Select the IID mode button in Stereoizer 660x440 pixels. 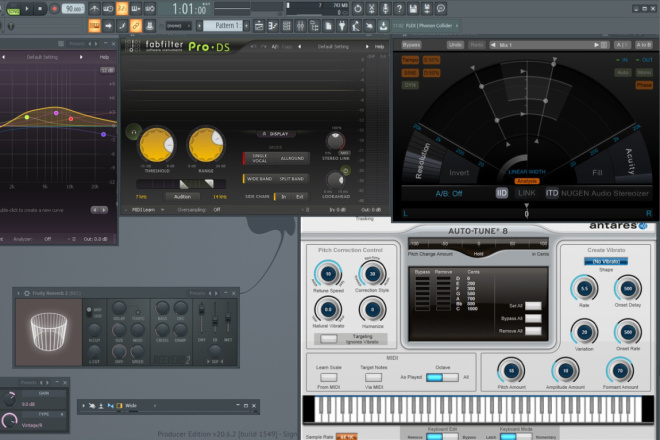click(502, 193)
